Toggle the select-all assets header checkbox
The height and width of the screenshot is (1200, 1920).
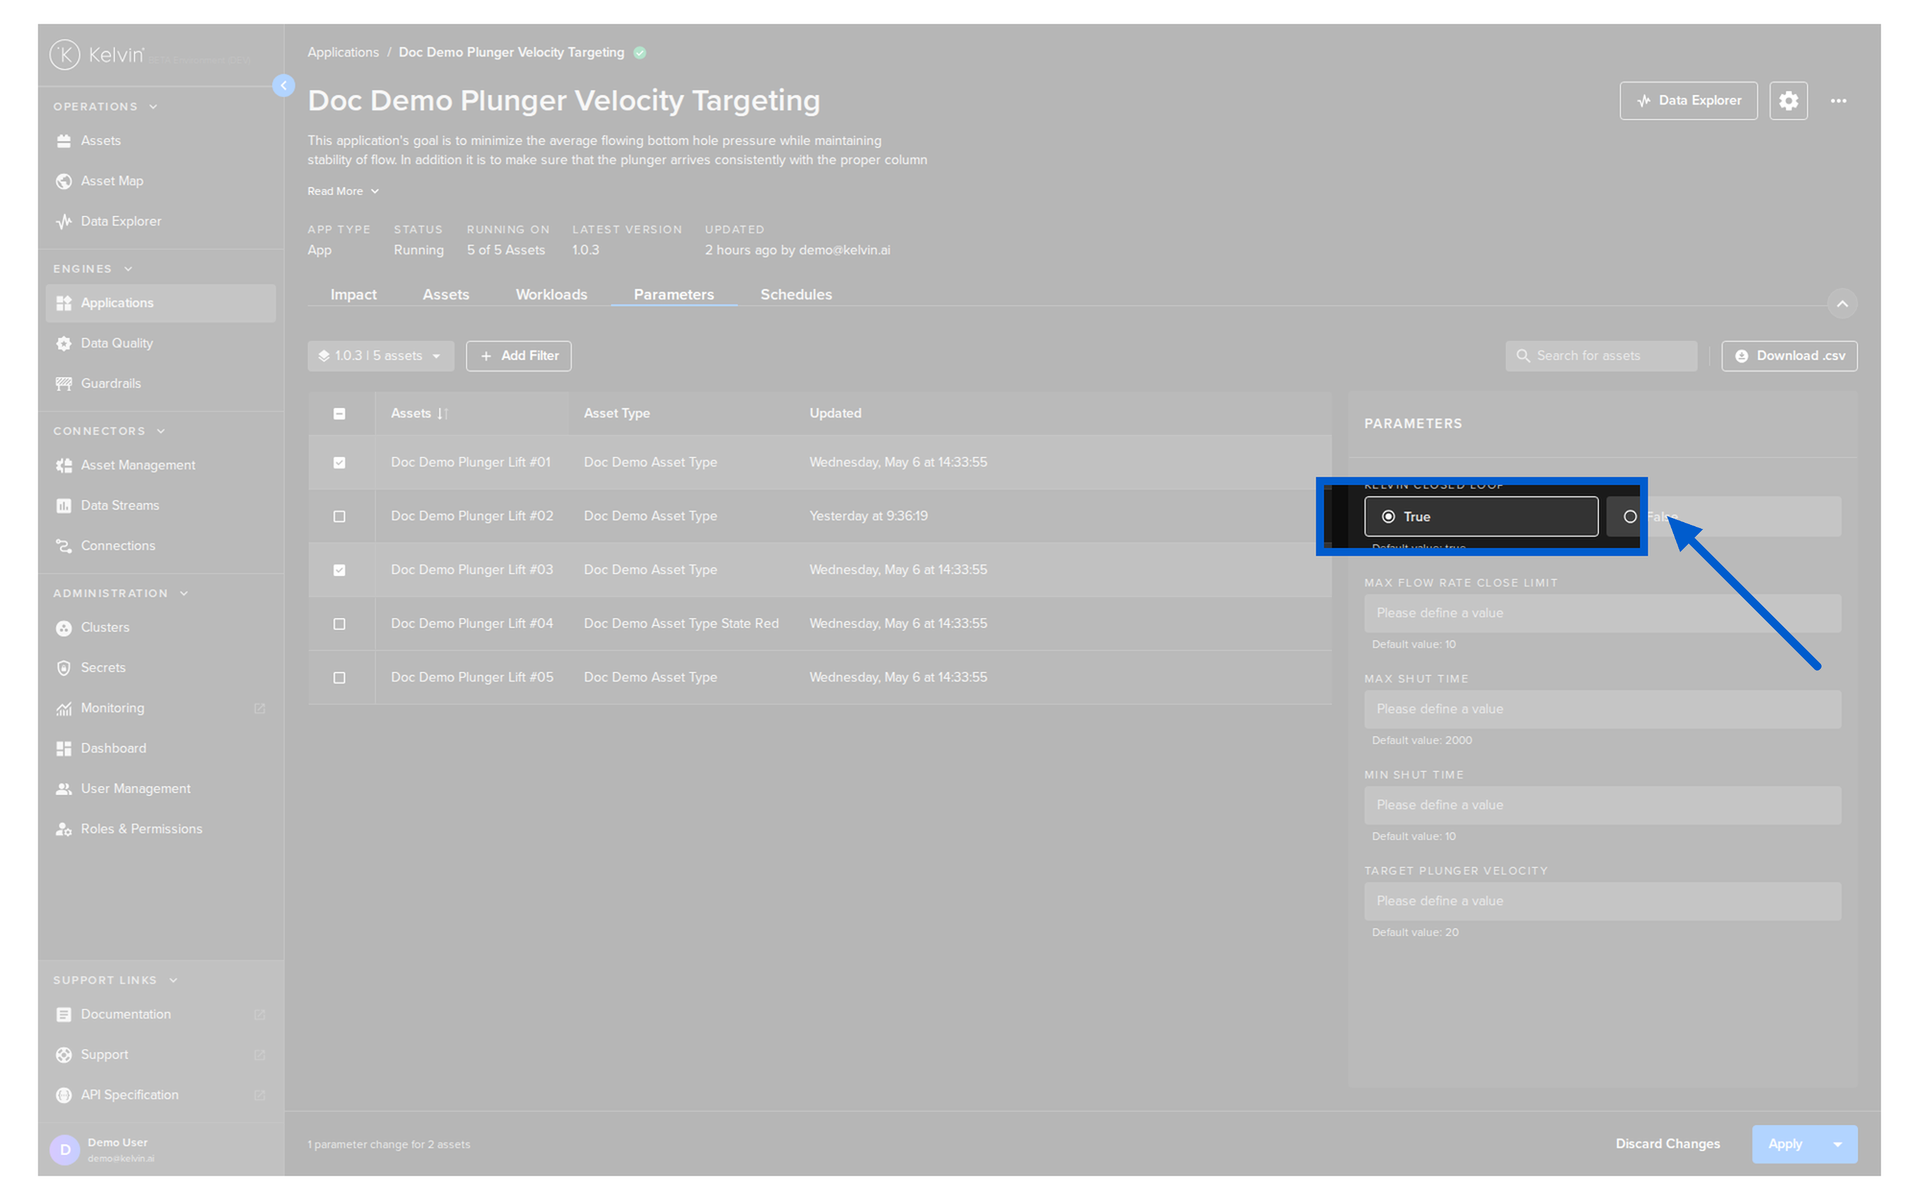point(339,413)
